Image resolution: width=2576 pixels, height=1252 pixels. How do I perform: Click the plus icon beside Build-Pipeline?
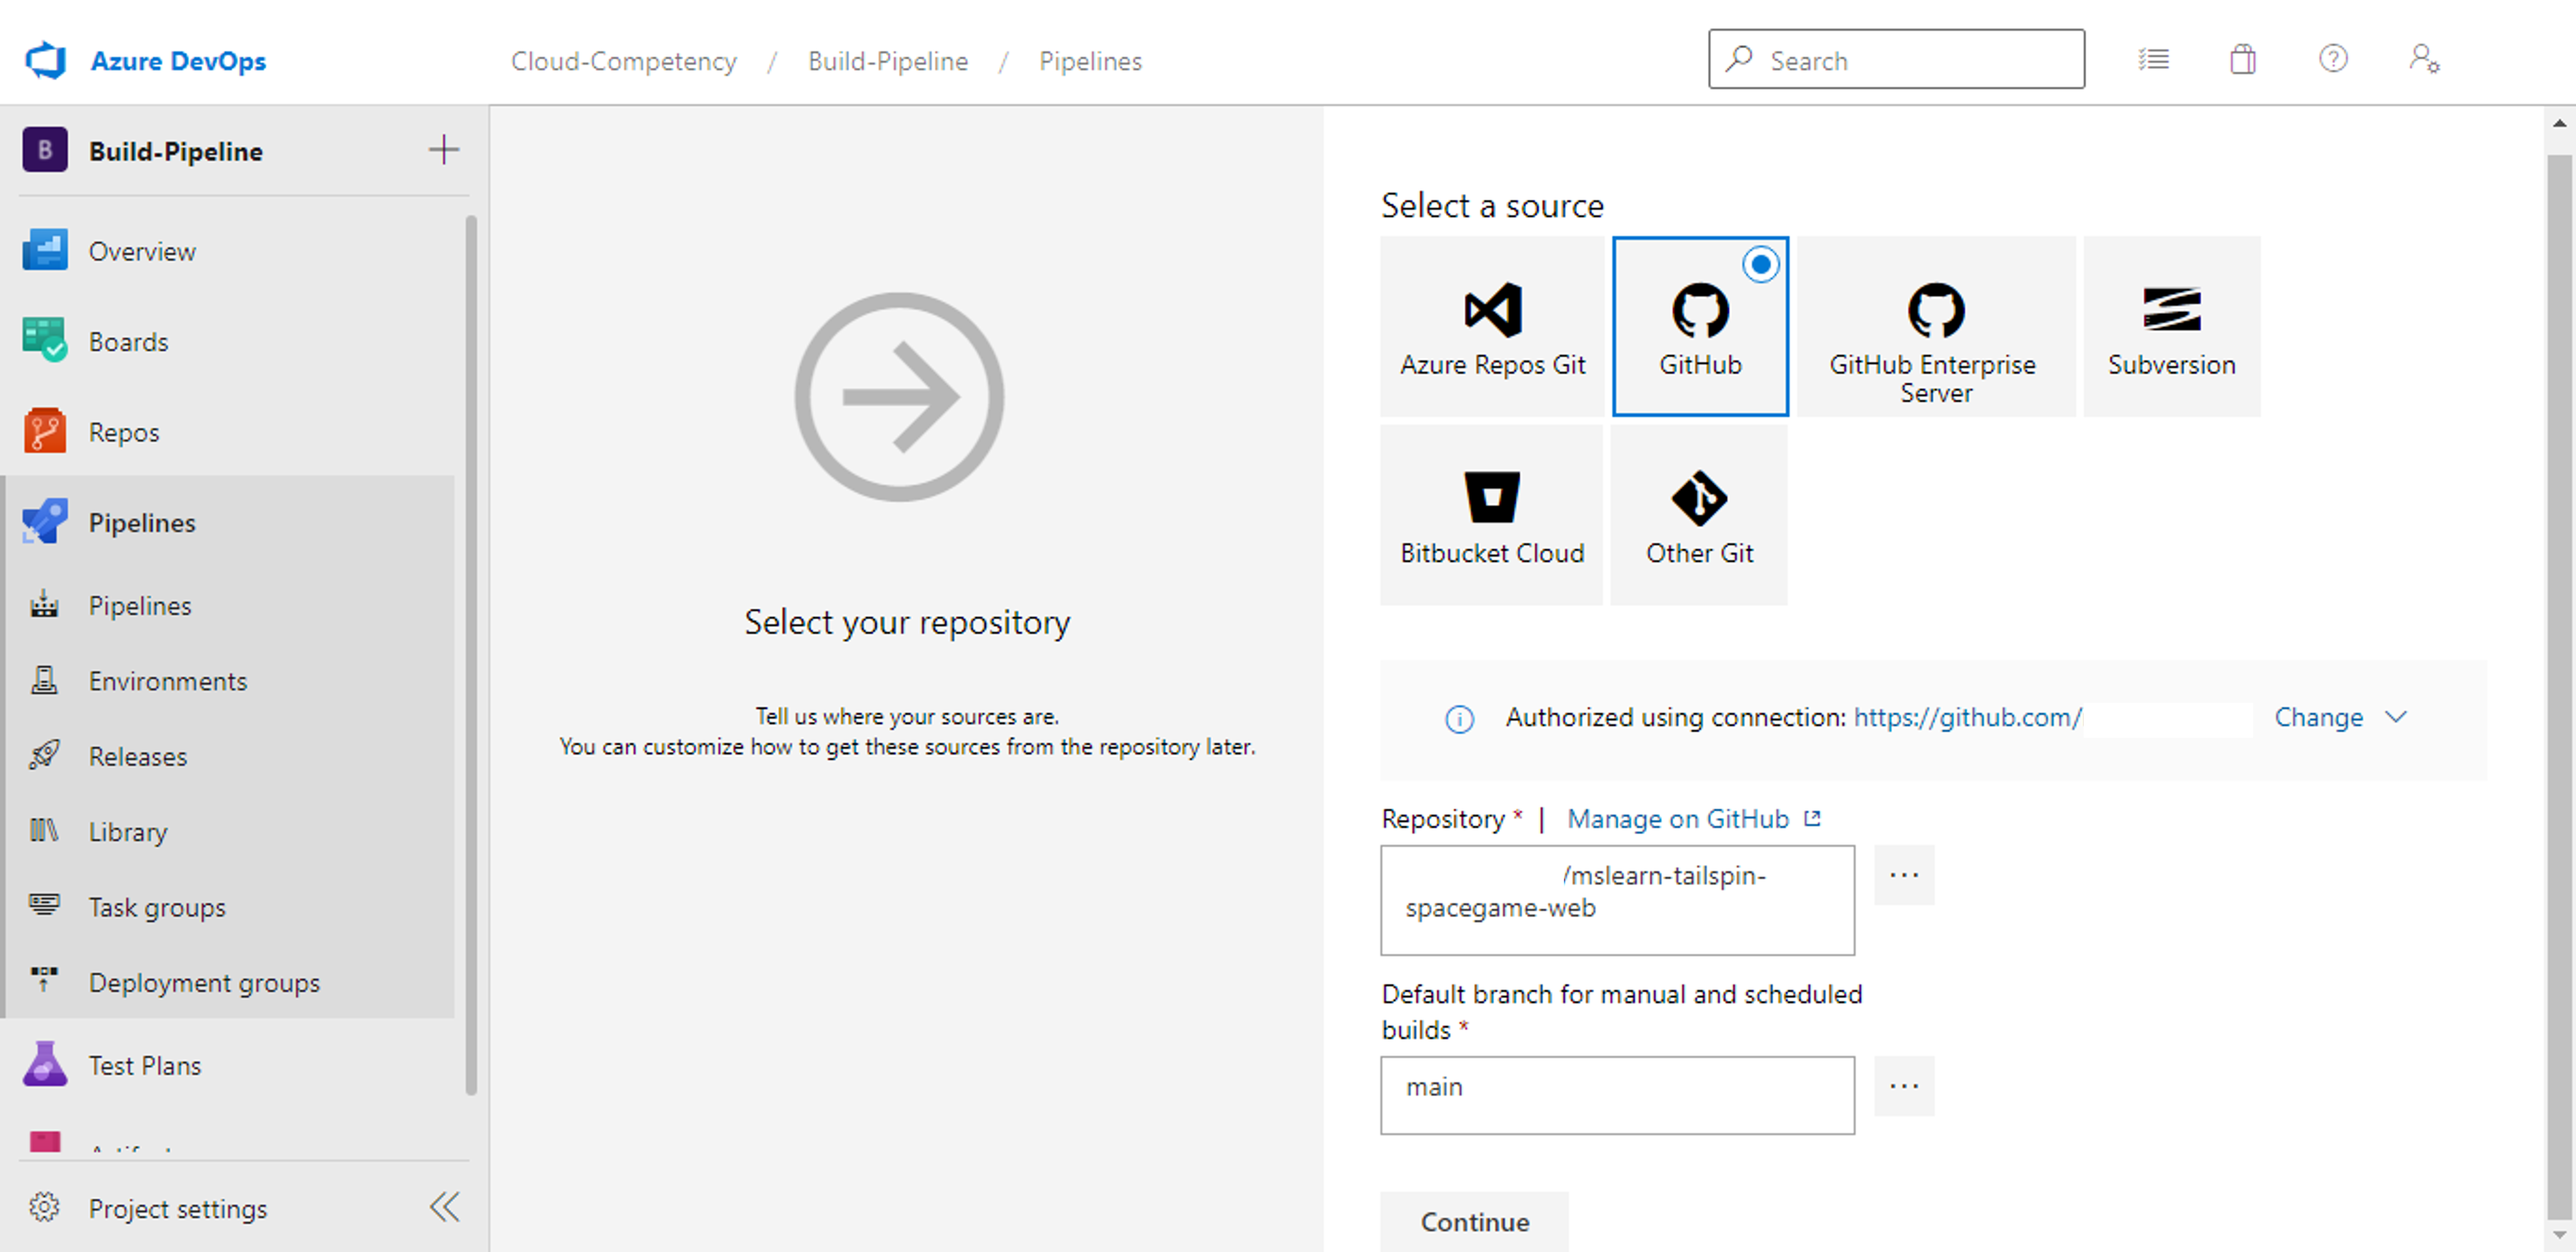point(443,150)
